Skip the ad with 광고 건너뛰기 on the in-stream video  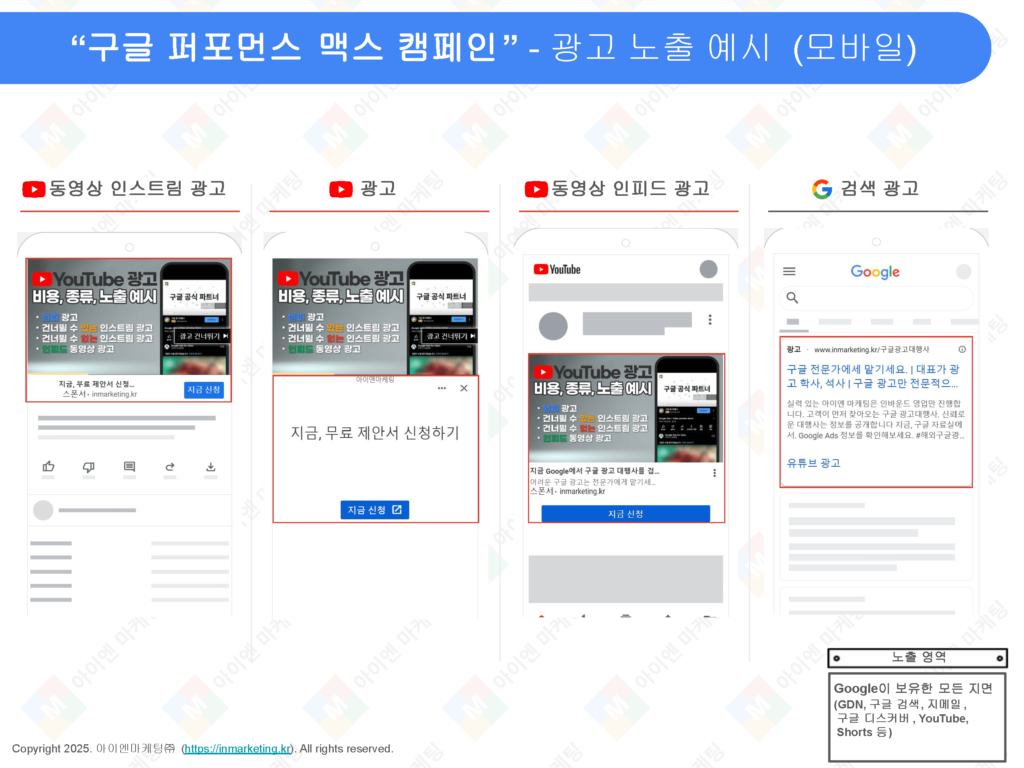pos(203,336)
